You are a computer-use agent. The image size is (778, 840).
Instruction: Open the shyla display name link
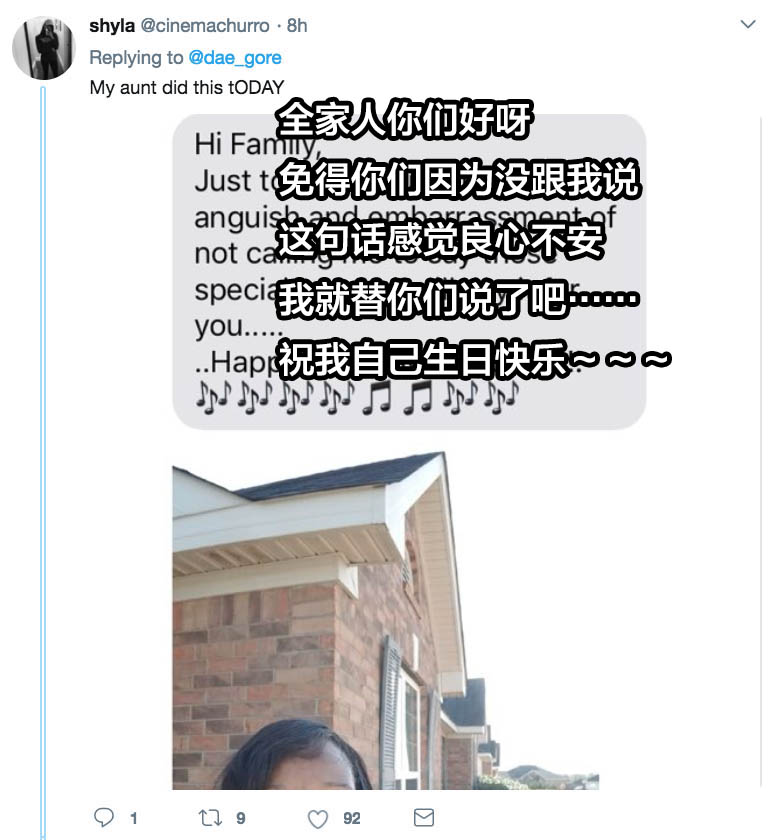pyautogui.click(x=112, y=26)
